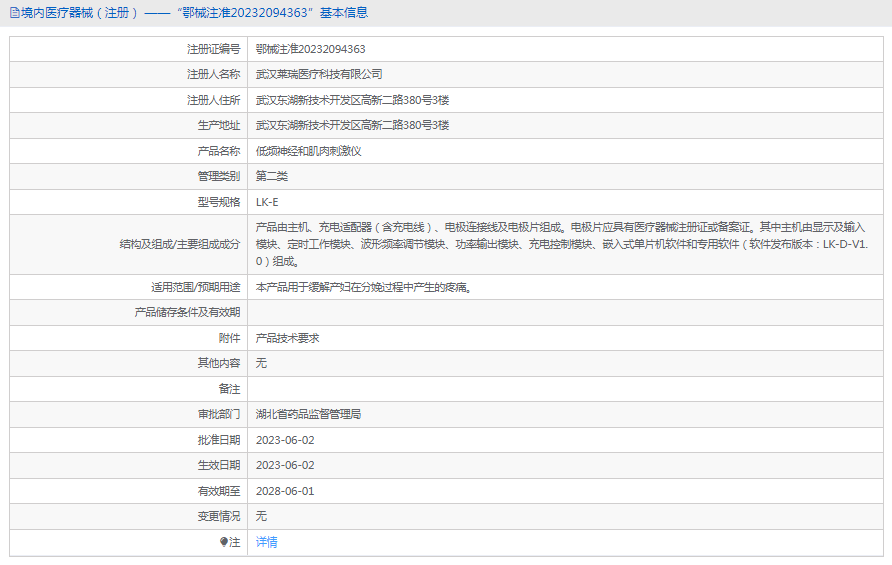Viewport: 892px width, 565px height.
Task: Click the intended use text 本产品用于缓解产妇
Action: (x=364, y=287)
